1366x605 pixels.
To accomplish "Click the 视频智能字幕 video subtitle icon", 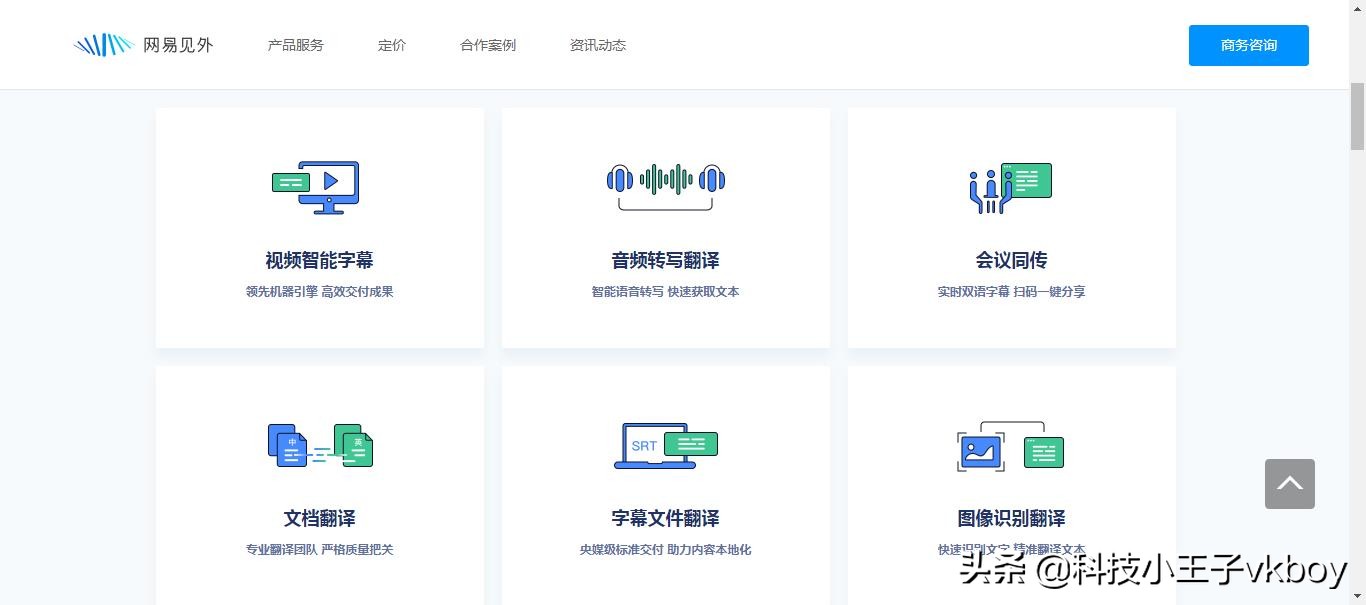I will [318, 187].
